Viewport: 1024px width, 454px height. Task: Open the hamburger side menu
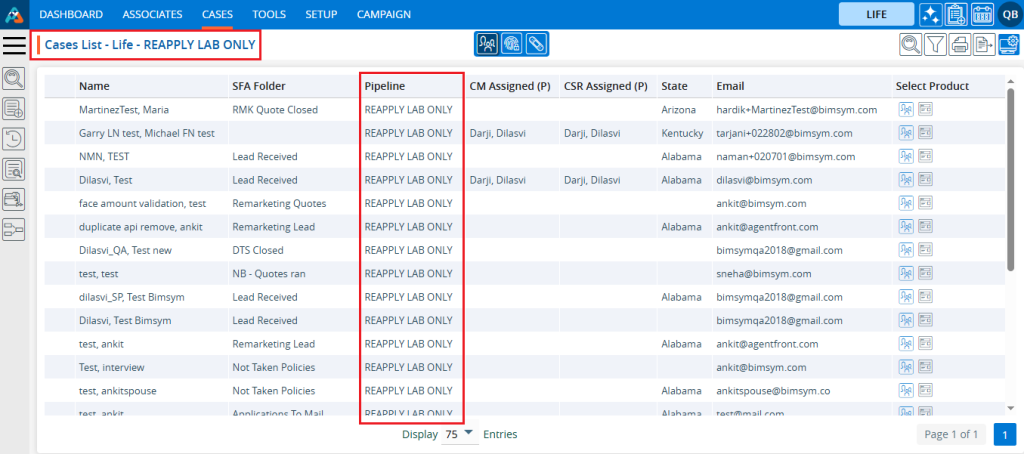pyautogui.click(x=15, y=44)
